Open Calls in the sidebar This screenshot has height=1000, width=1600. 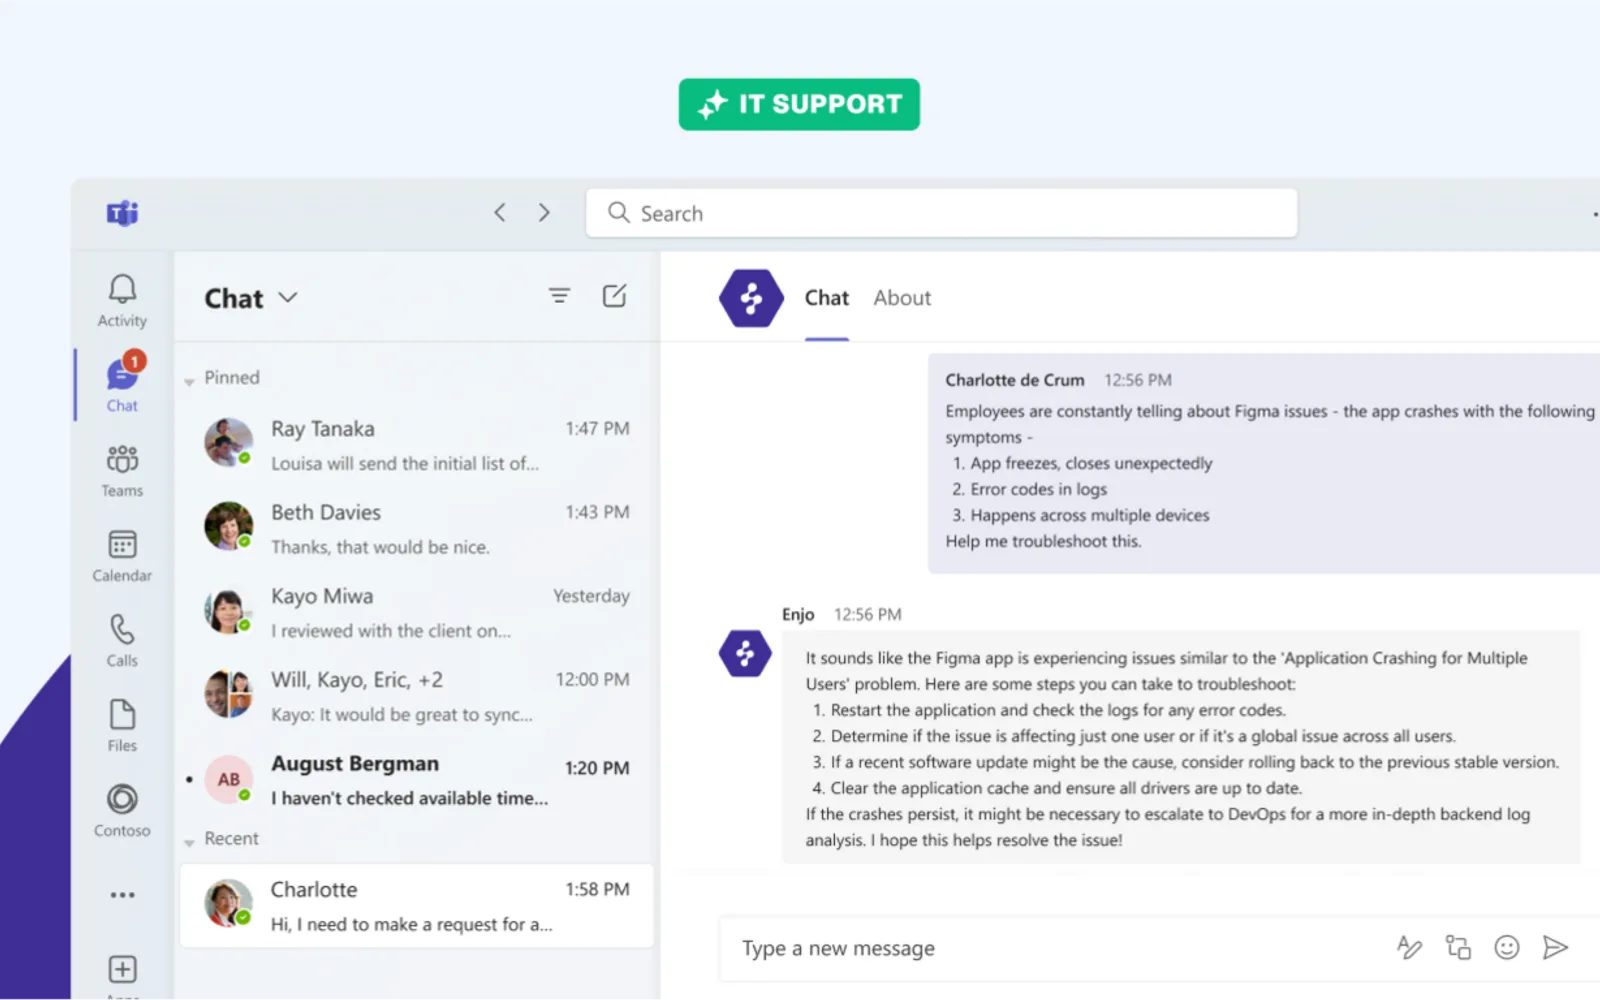pyautogui.click(x=122, y=641)
